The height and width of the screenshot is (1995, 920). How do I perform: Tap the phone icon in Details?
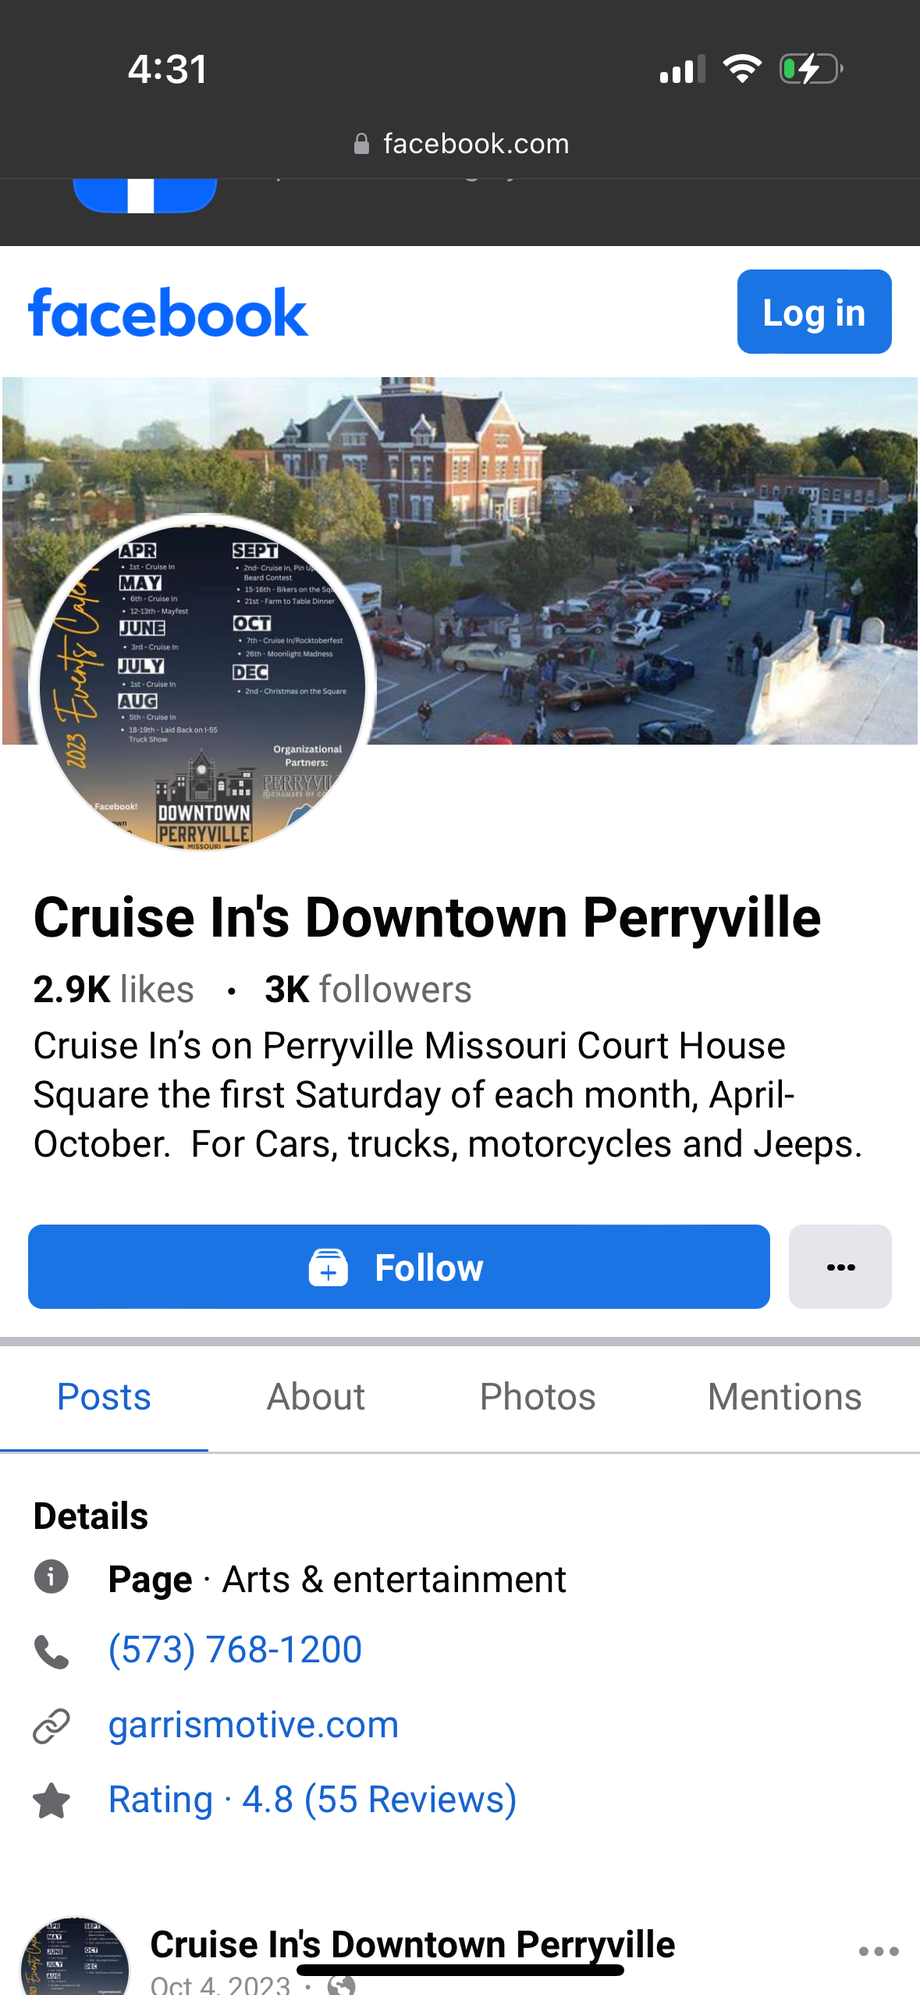tap(51, 1651)
